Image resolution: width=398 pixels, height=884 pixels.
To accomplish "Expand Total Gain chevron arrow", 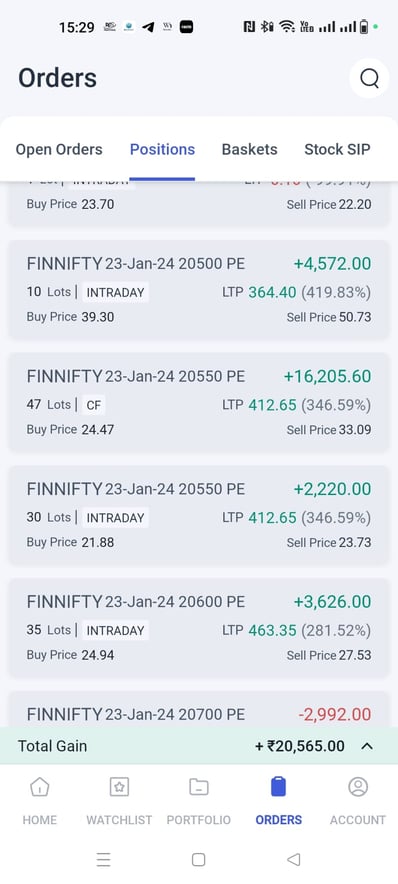I will 367,746.
